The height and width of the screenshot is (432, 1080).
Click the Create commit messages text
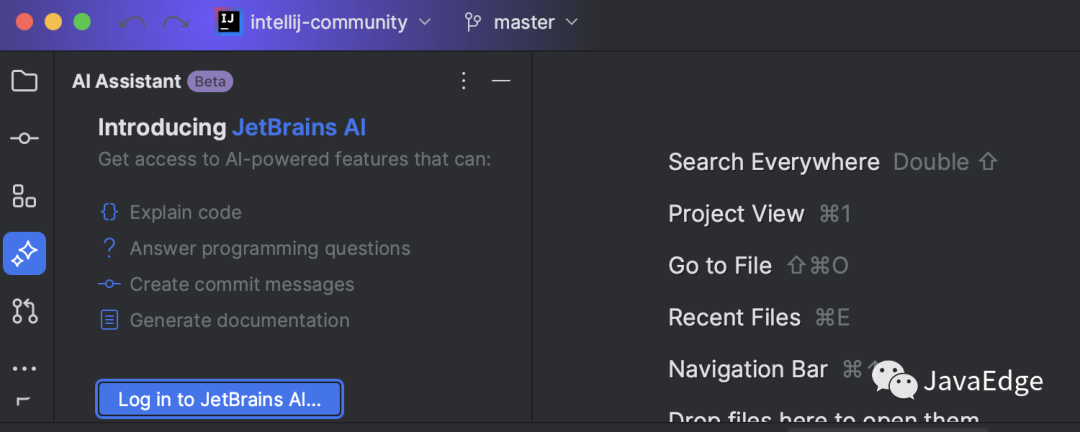coord(242,284)
